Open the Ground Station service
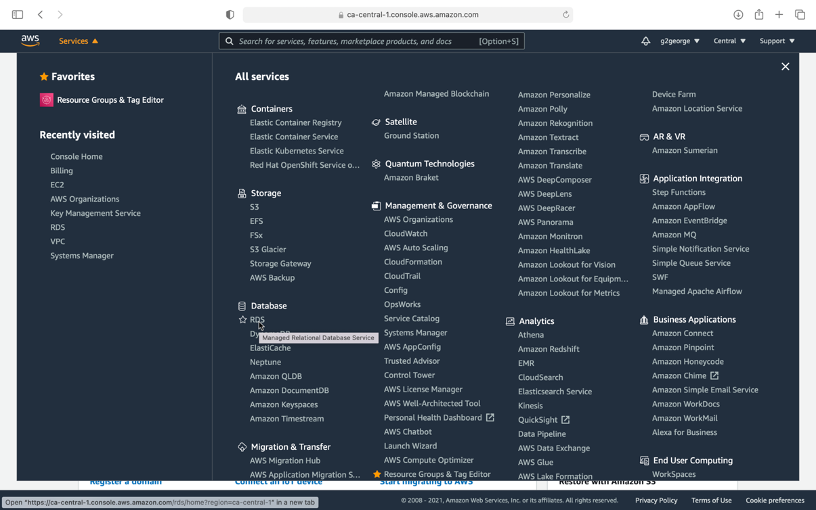816x510 pixels. point(412,136)
